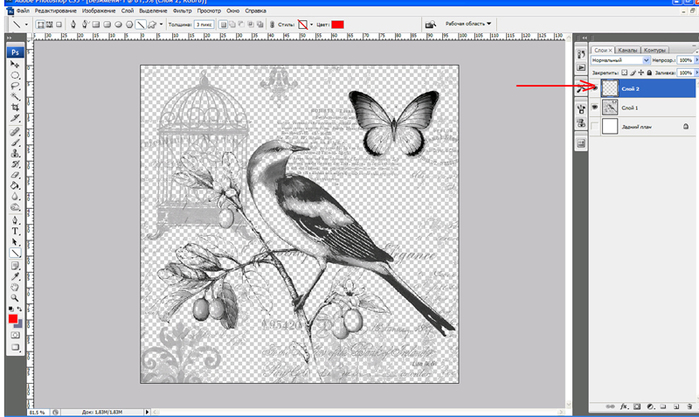Image resolution: width=699 pixels, height=417 pixels.
Task: Open status bar info arrow
Action: [x=147, y=412]
